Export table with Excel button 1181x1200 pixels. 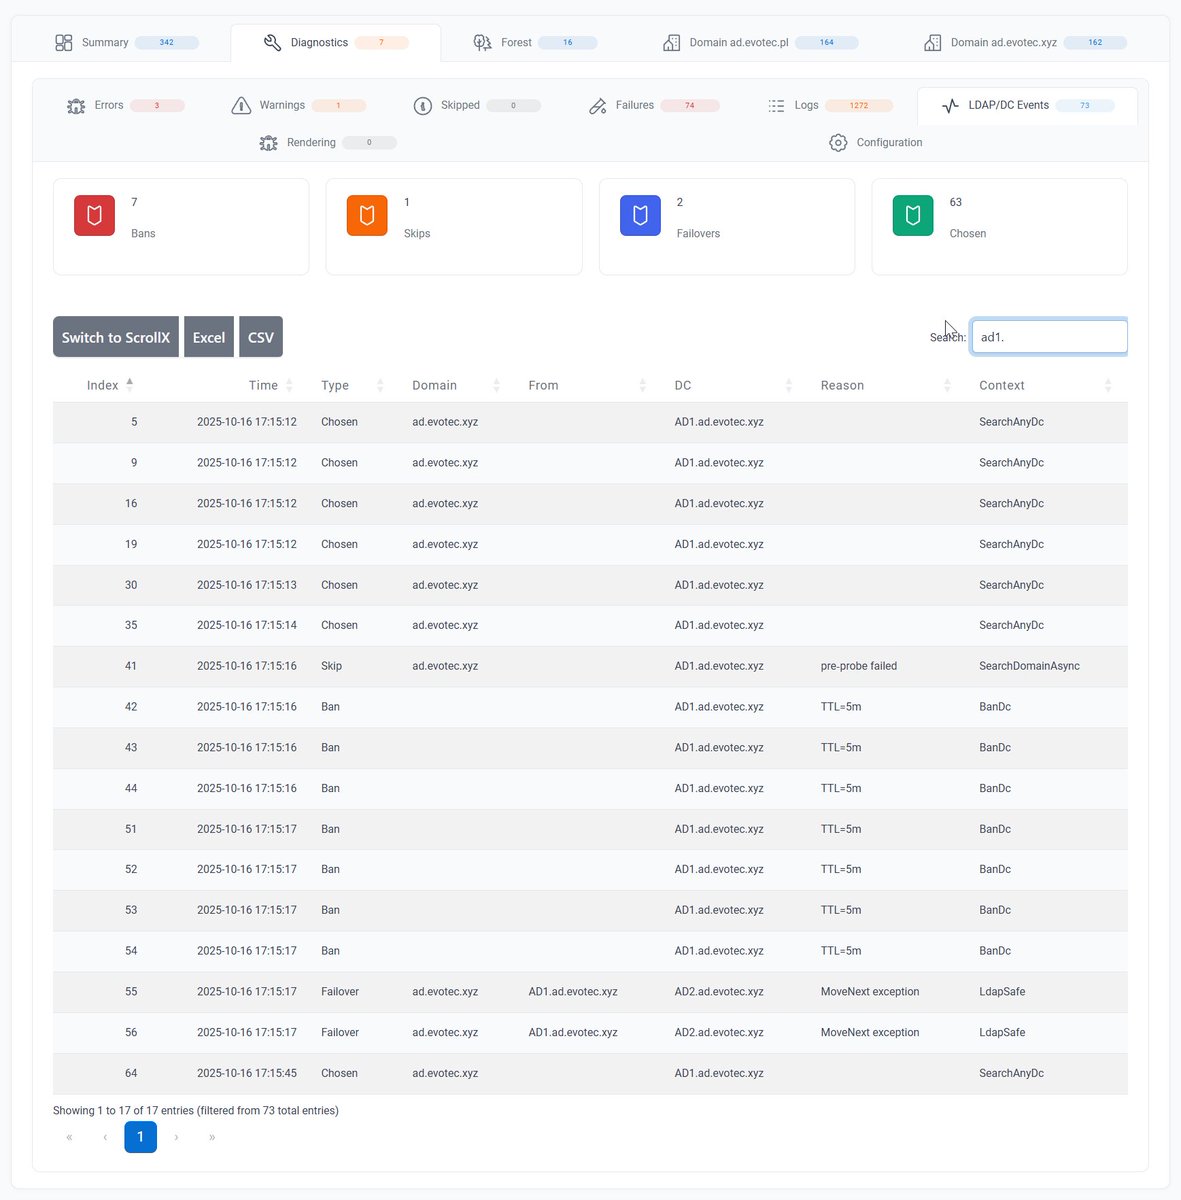pyautogui.click(x=209, y=337)
